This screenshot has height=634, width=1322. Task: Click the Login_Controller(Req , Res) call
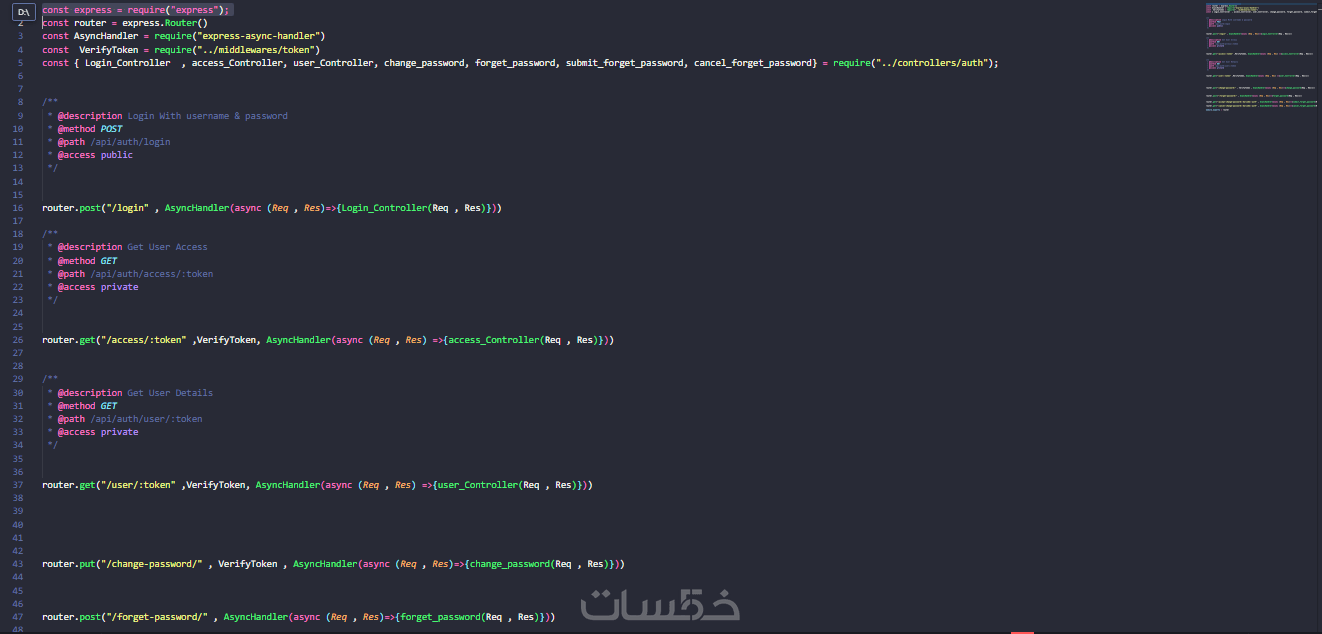pos(413,208)
